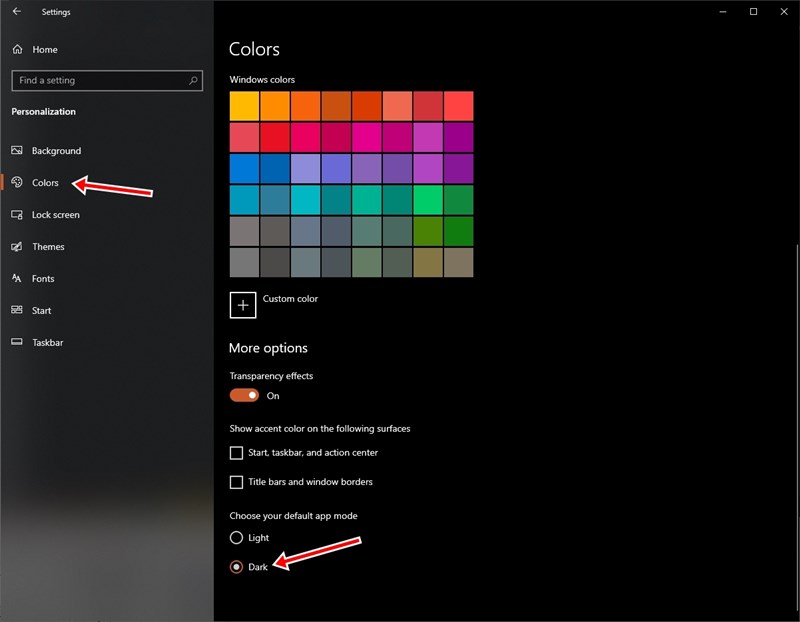
Task: Choose the olive swatch in last row
Action: 428,262
